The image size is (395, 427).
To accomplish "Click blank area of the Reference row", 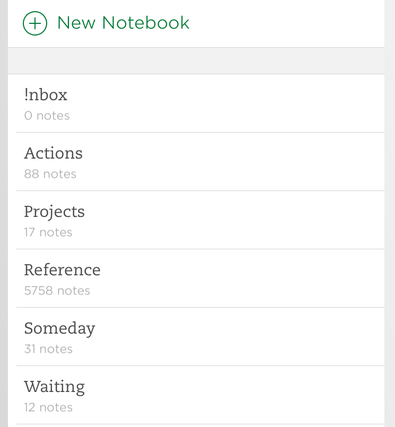I will 242,278.
